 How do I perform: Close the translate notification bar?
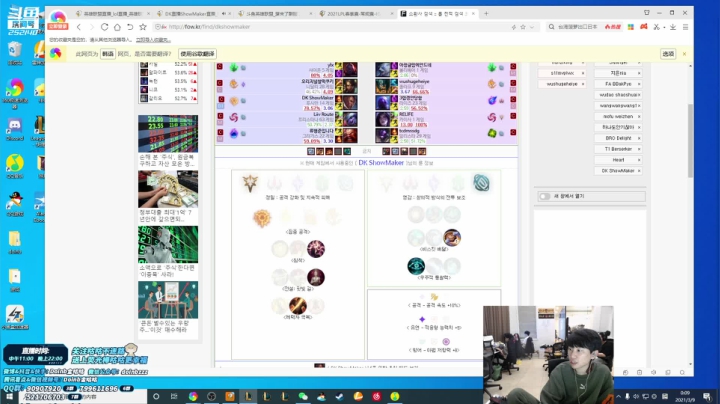(x=684, y=54)
